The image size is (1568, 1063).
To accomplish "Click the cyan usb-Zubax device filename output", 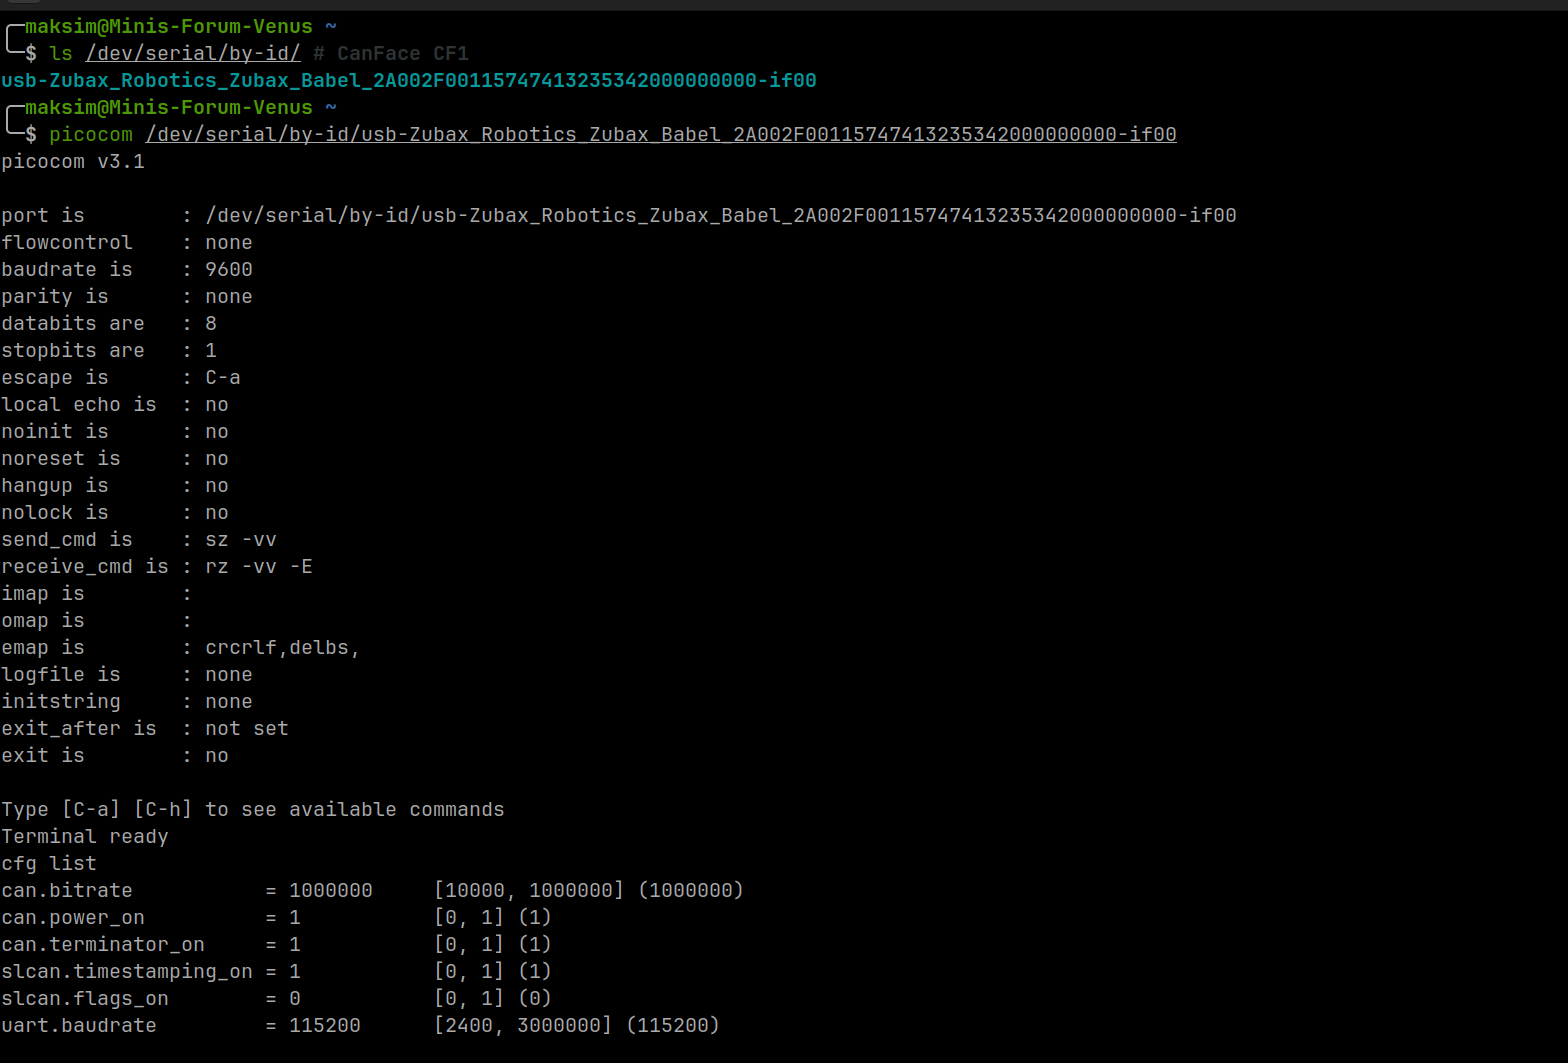I will click(408, 80).
